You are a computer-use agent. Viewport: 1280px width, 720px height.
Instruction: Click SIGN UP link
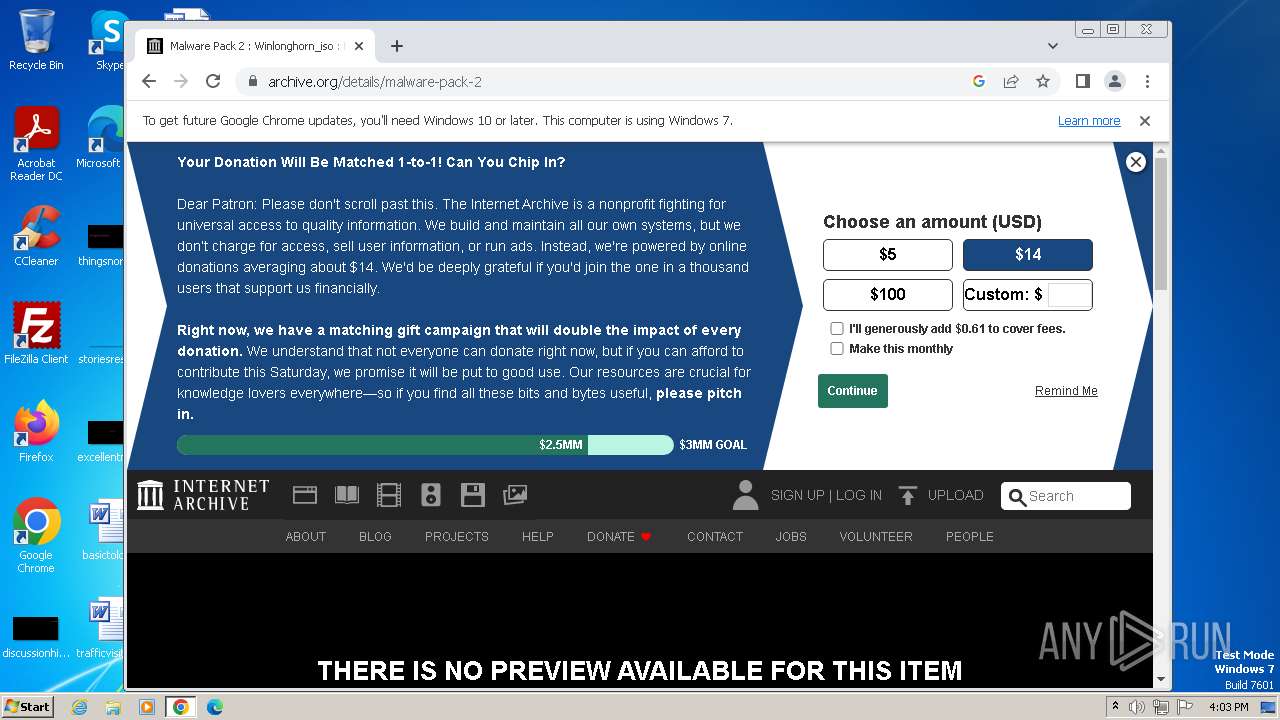(798, 495)
